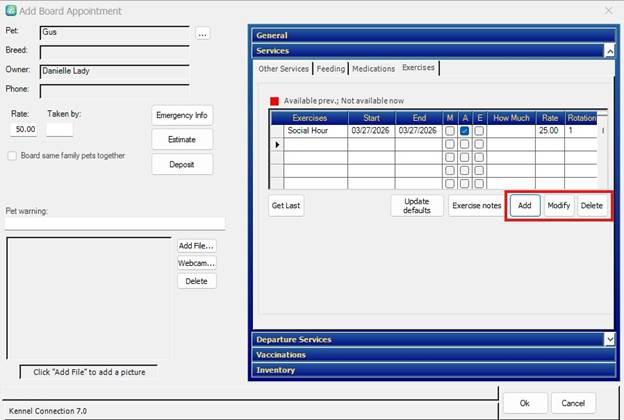
Task: Expand the General section header
Action: pos(430,35)
